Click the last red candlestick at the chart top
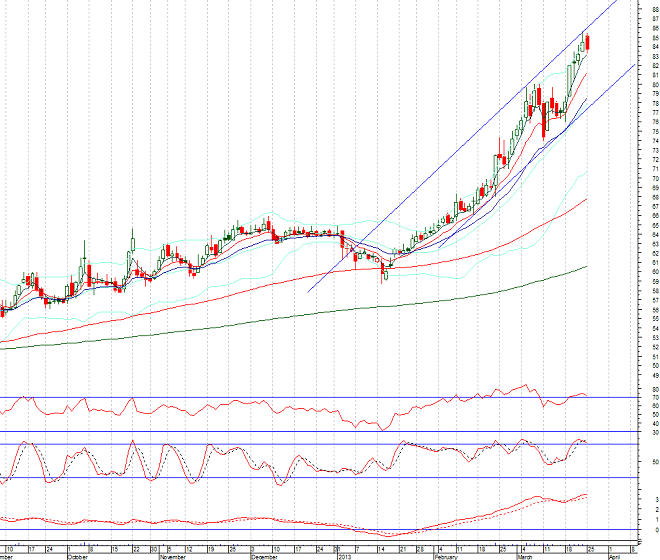 [x=588, y=41]
